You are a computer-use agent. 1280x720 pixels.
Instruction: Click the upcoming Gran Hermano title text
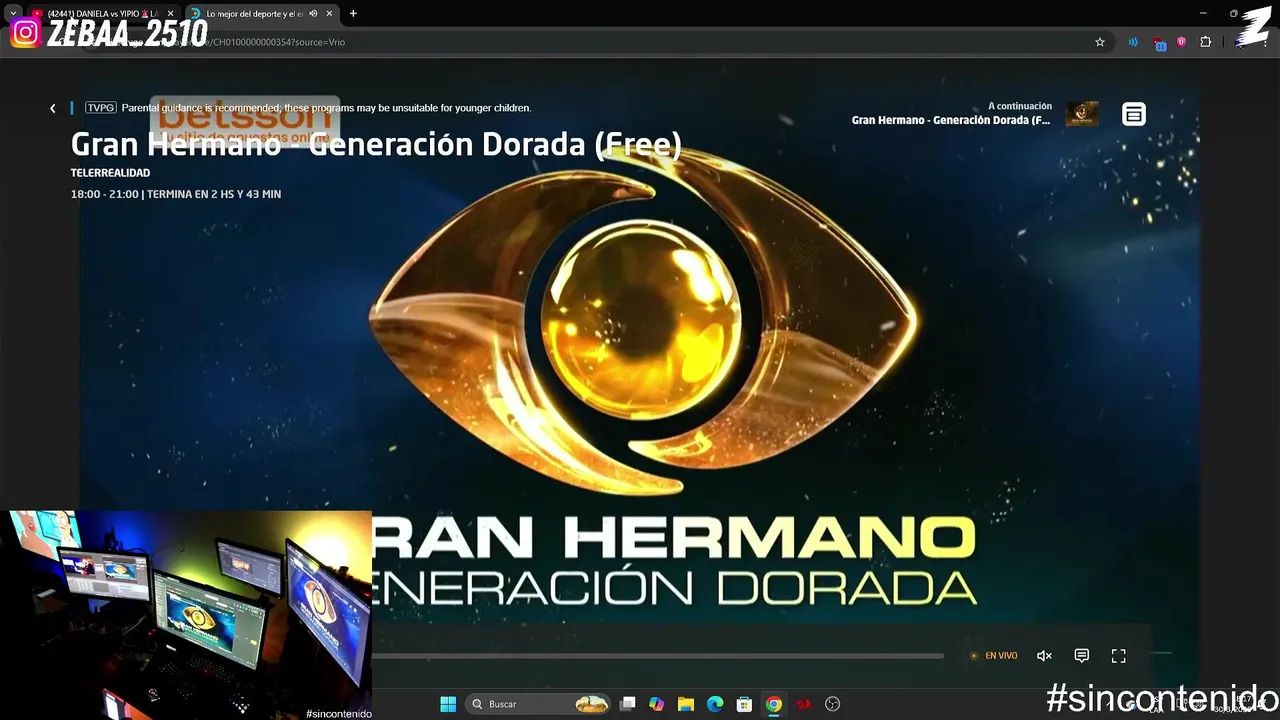click(951, 120)
